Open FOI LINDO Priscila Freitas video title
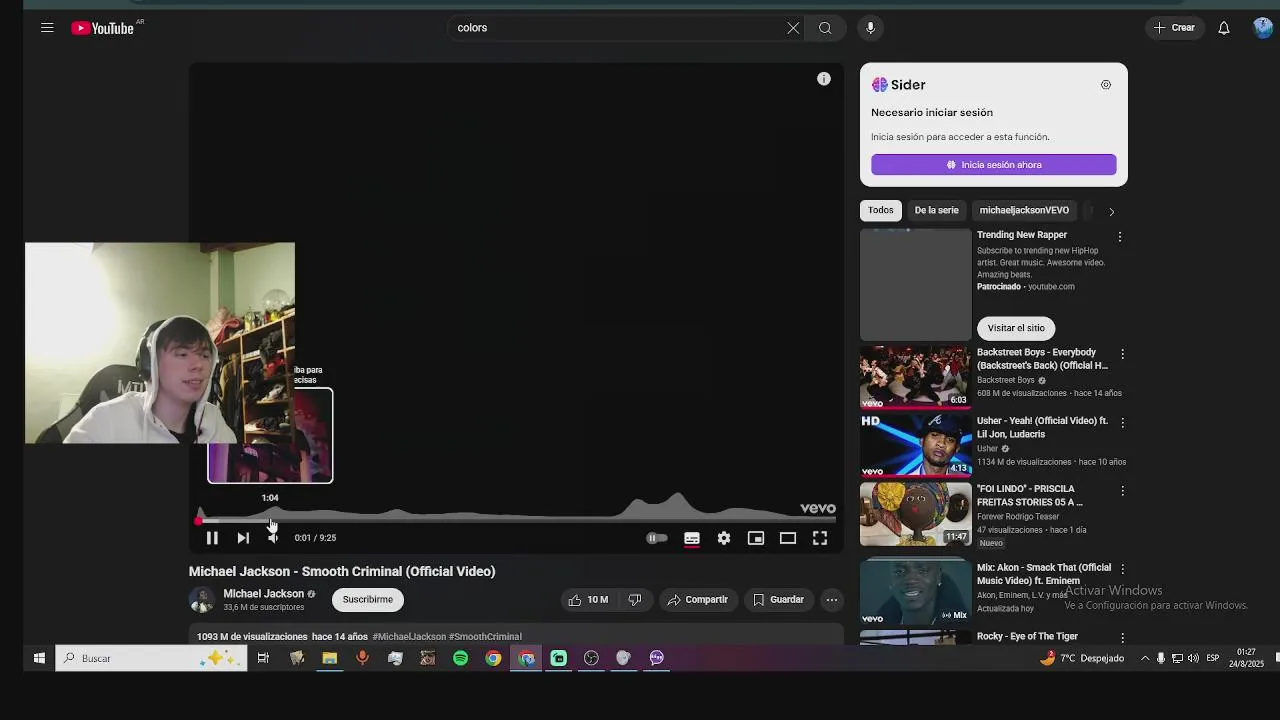Image resolution: width=1280 pixels, height=720 pixels. click(x=1030, y=496)
